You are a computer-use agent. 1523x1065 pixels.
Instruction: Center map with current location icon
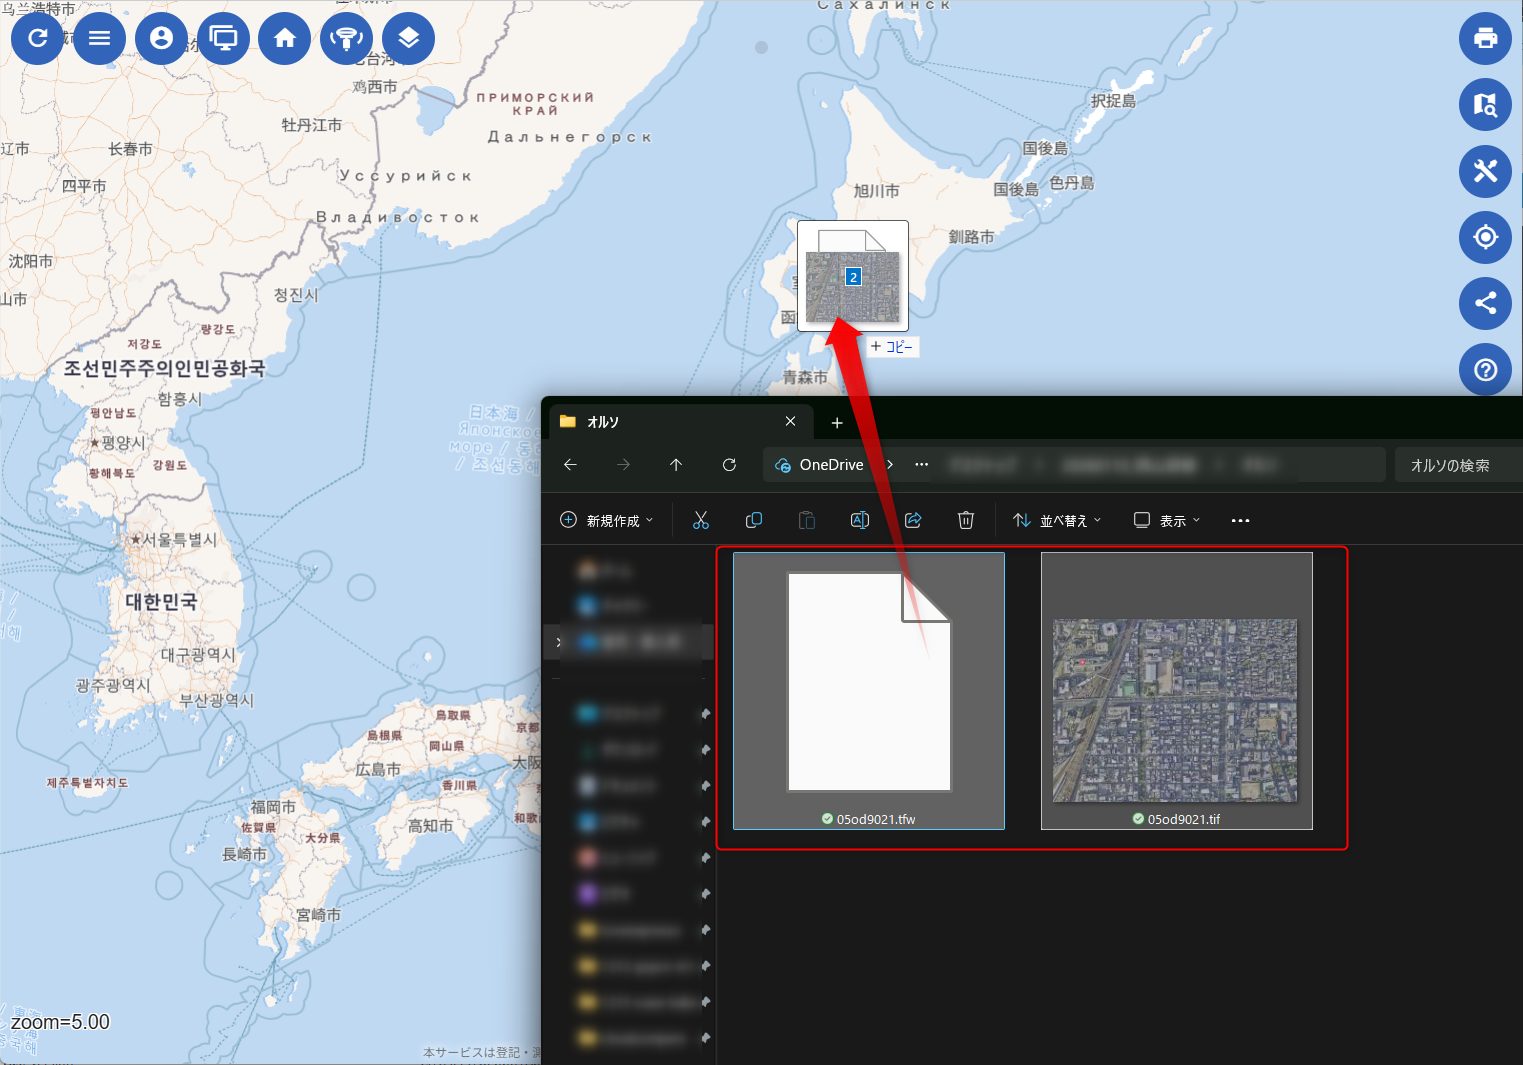pyautogui.click(x=1485, y=237)
